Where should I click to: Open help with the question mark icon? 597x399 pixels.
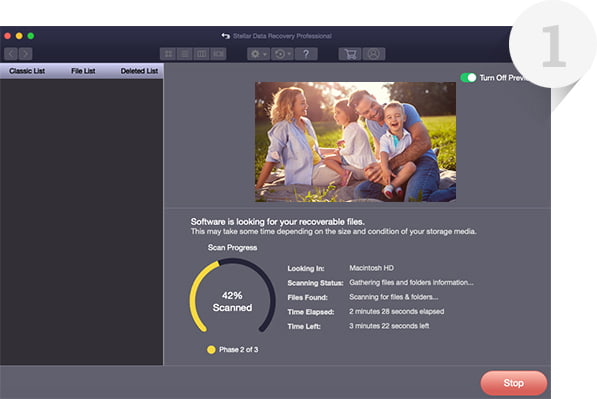click(x=306, y=54)
